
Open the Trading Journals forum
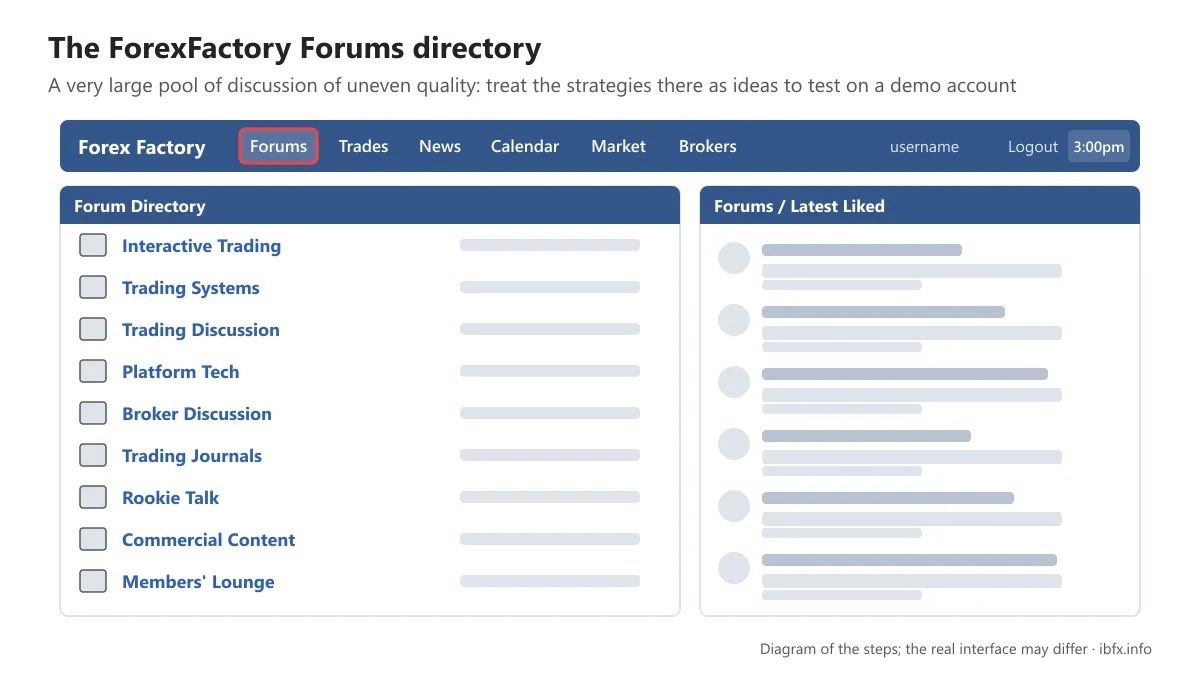point(191,456)
